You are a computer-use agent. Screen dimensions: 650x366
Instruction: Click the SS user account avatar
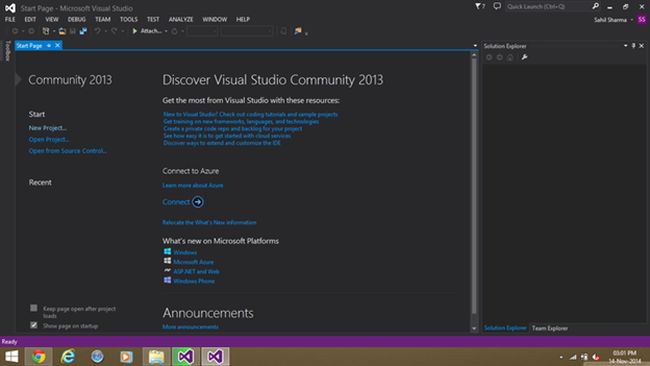pyautogui.click(x=642, y=19)
